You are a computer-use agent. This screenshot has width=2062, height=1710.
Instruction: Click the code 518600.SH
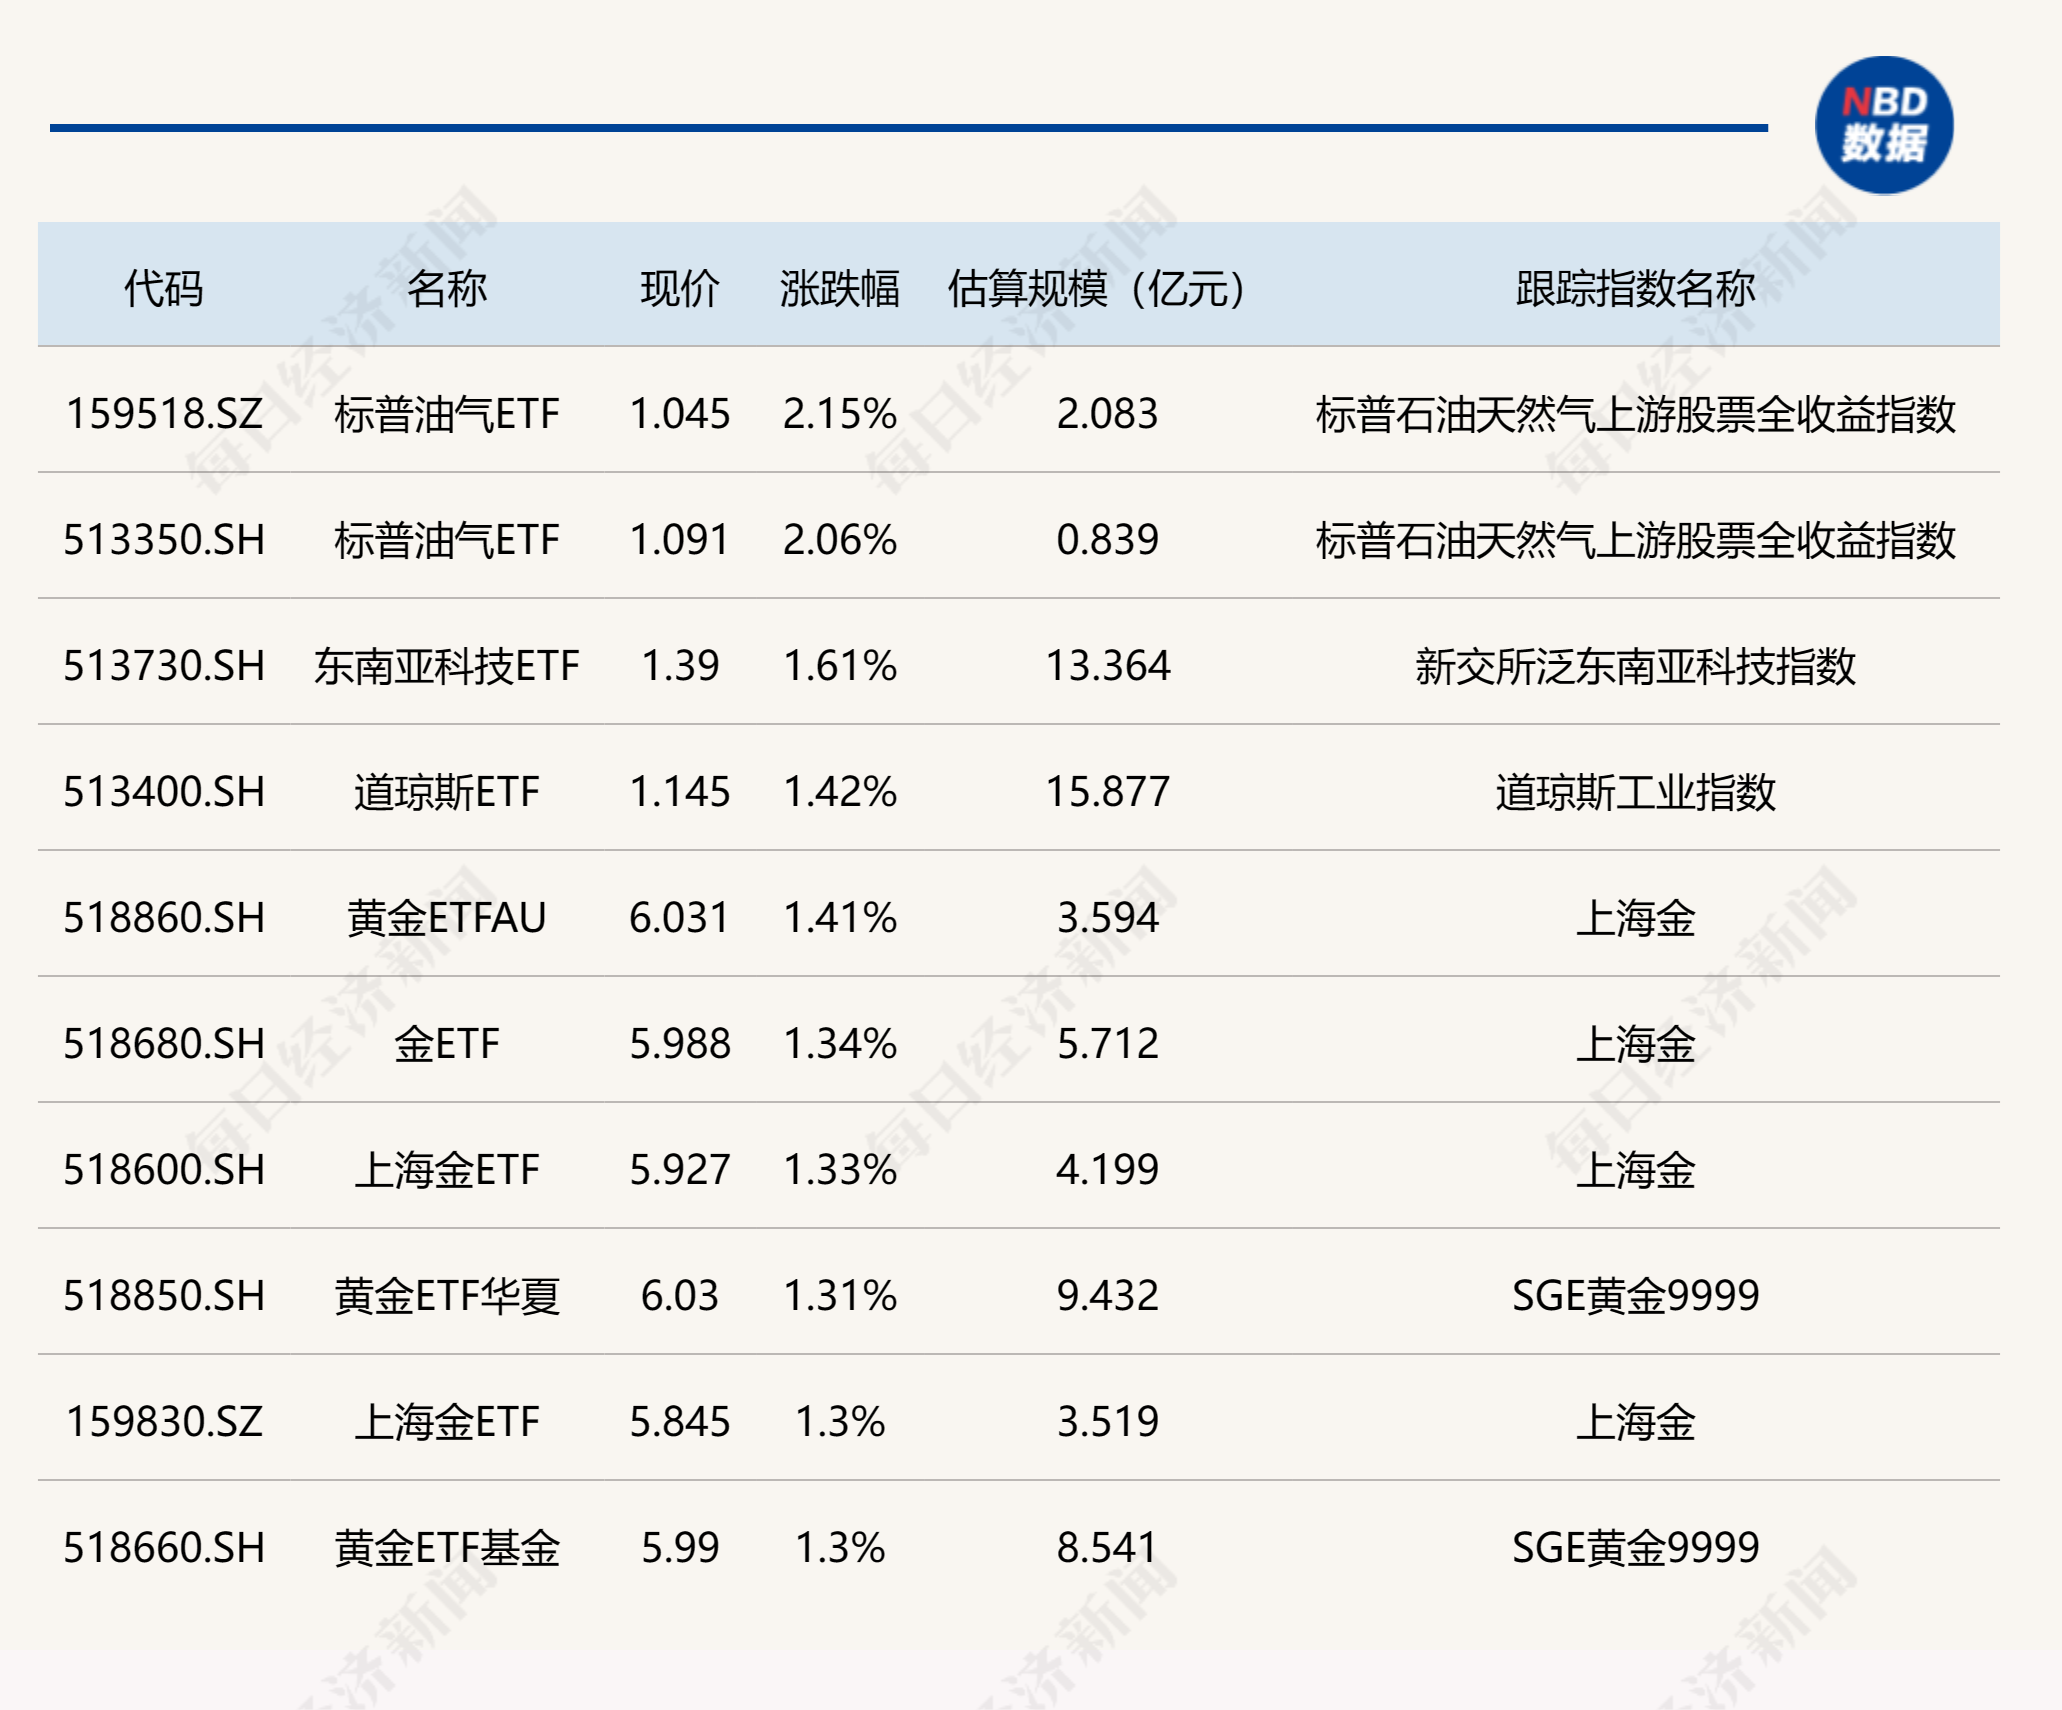[x=164, y=1170]
